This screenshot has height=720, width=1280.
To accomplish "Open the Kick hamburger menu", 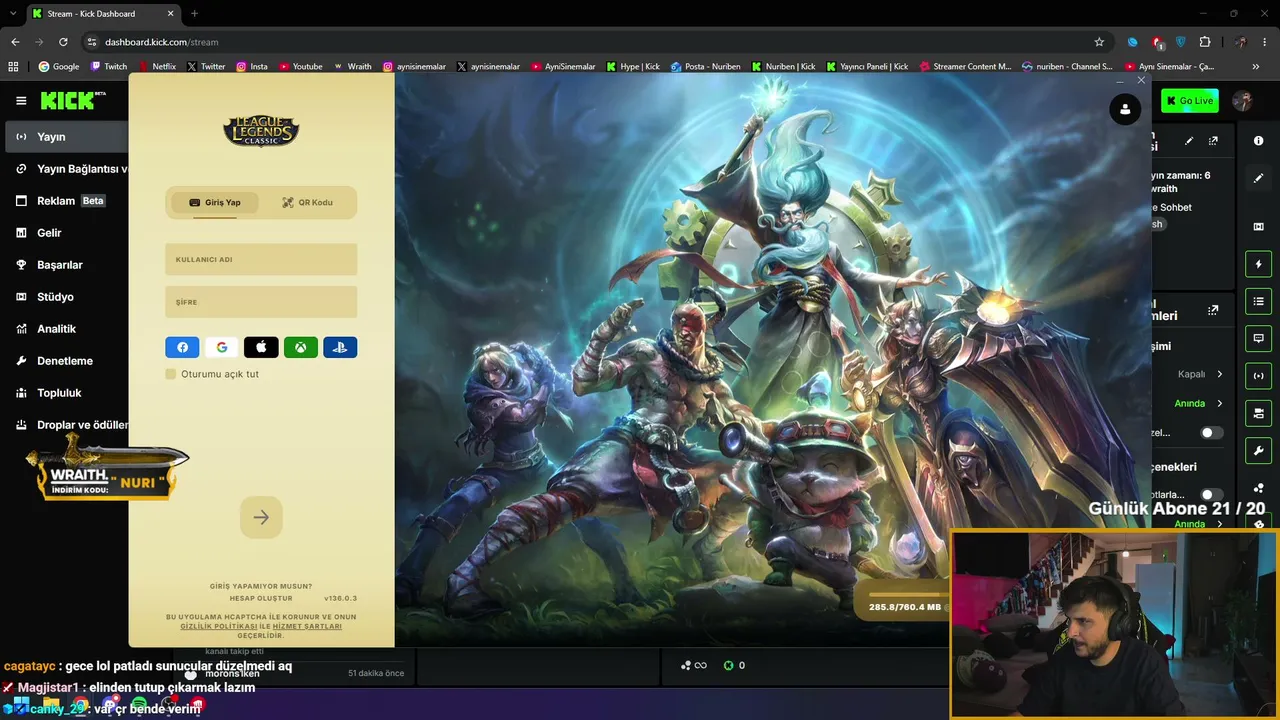I will pyautogui.click(x=21, y=101).
